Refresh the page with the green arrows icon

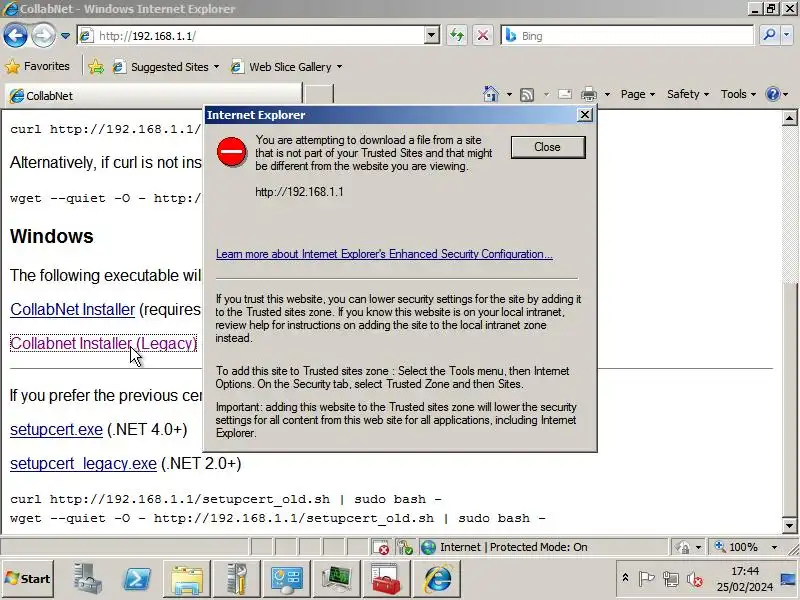tap(457, 36)
